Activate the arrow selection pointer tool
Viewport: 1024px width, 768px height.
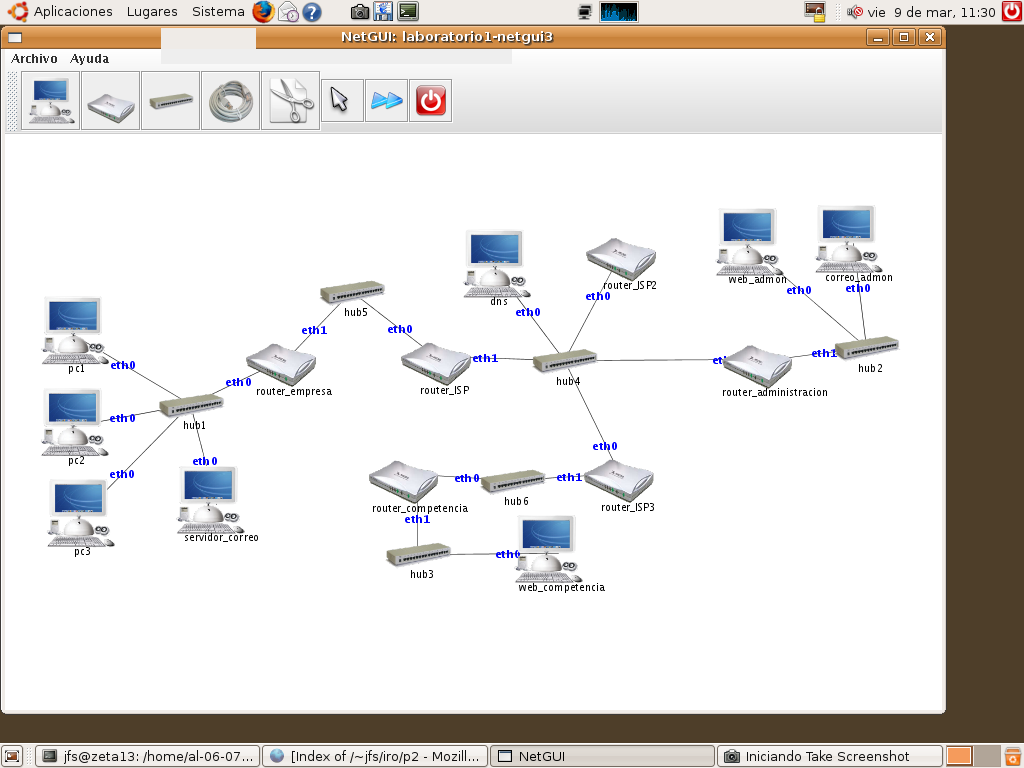tap(341, 100)
